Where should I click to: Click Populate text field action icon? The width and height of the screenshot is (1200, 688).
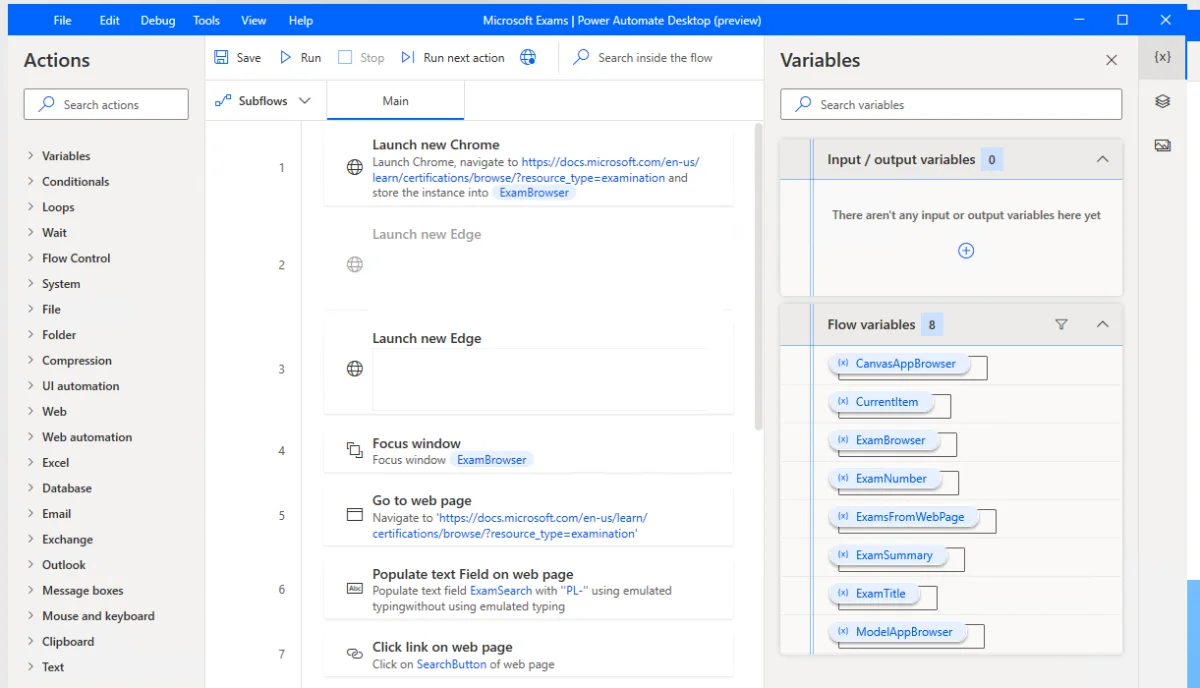[x=354, y=589]
